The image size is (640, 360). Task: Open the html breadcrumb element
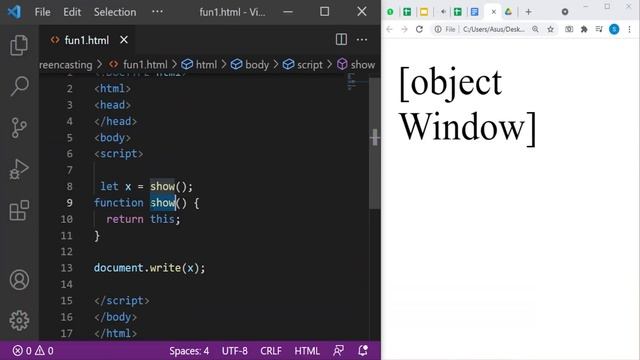[x=206, y=64]
